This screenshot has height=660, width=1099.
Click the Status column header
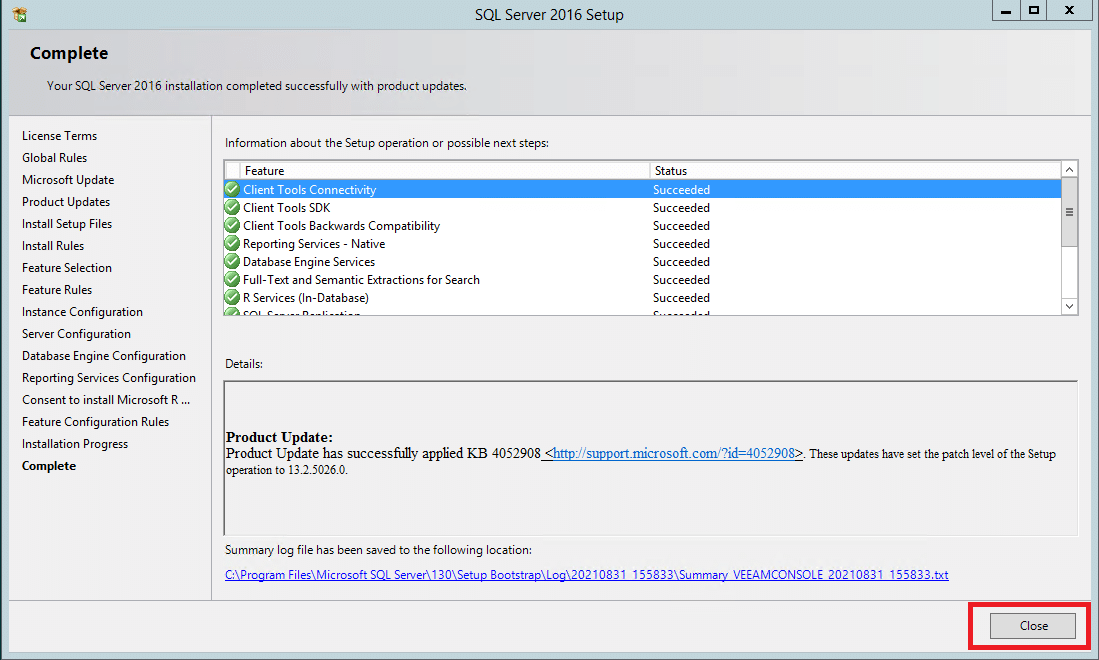tap(855, 170)
